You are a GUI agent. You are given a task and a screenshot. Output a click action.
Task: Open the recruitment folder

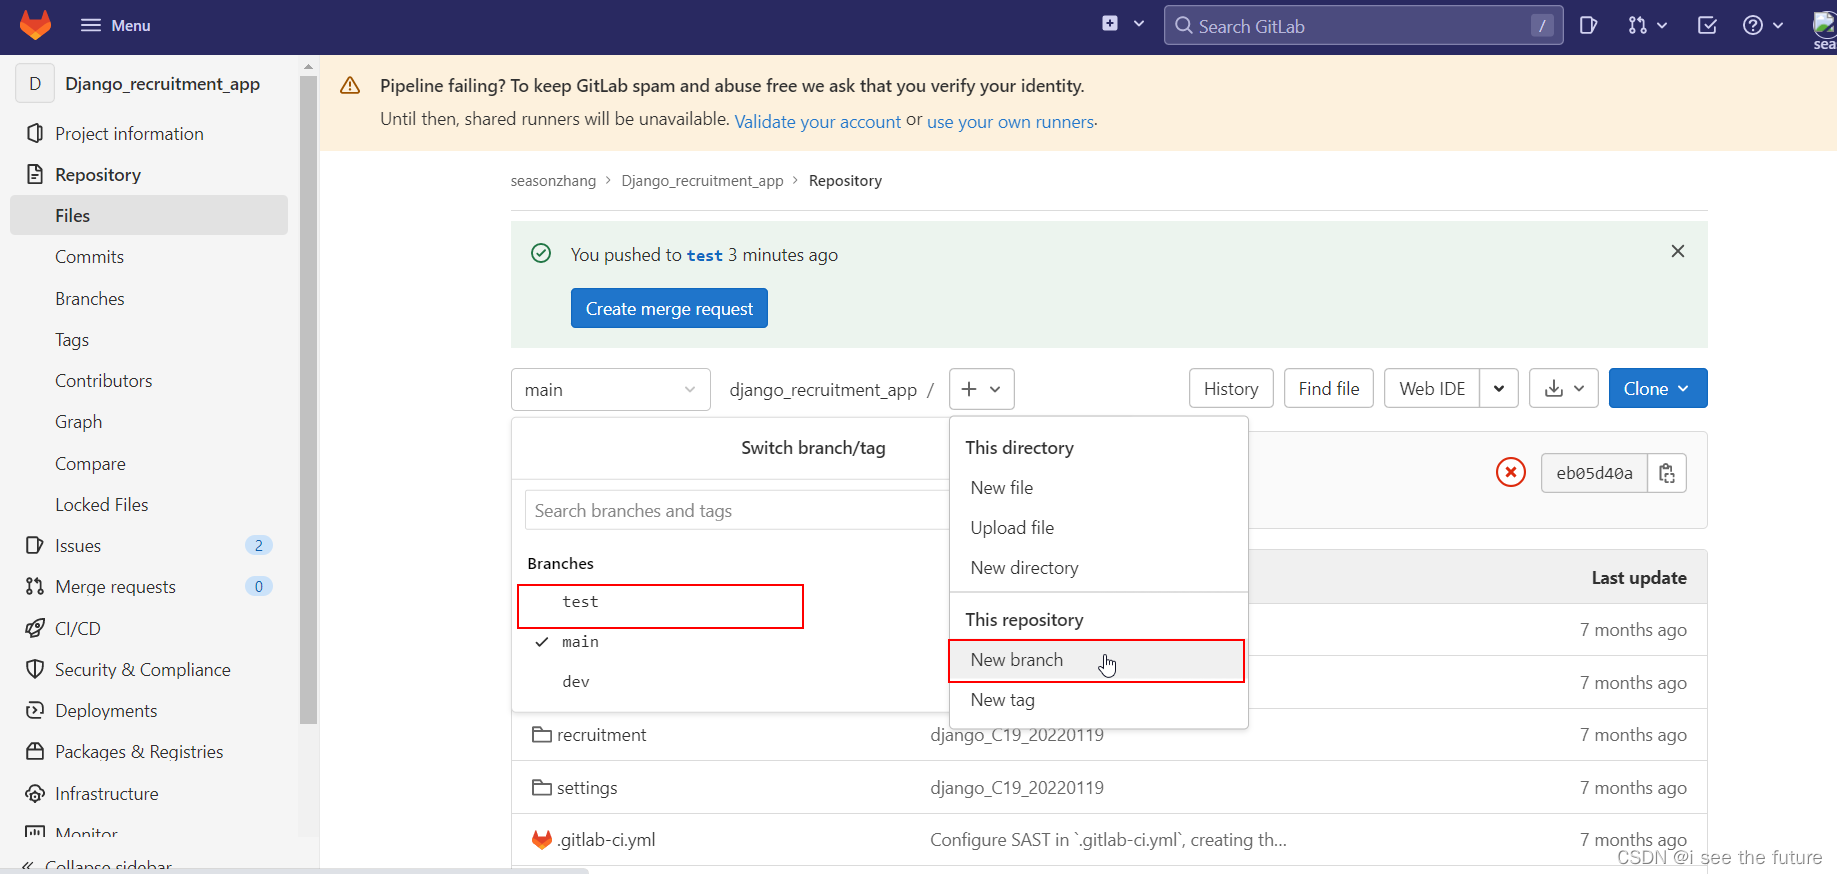[x=601, y=735]
